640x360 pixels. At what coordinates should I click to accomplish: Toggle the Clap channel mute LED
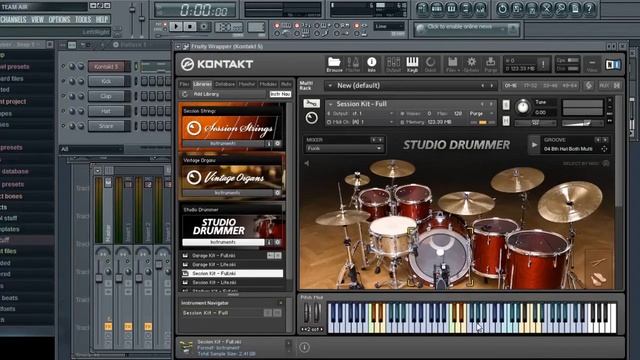point(63,96)
